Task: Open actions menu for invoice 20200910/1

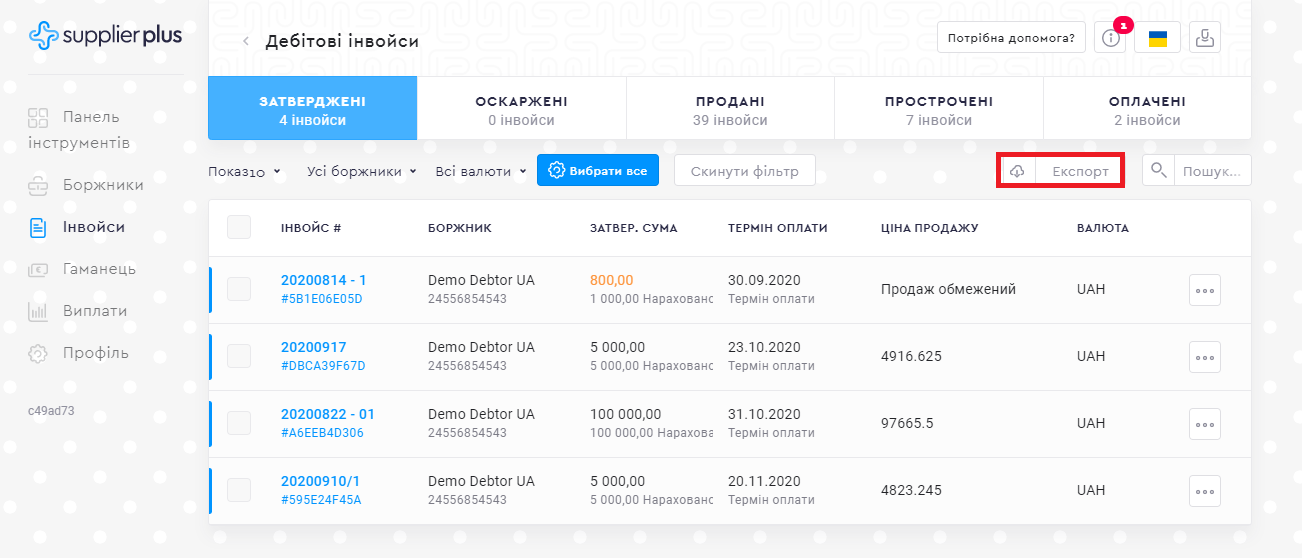Action: point(1204,491)
